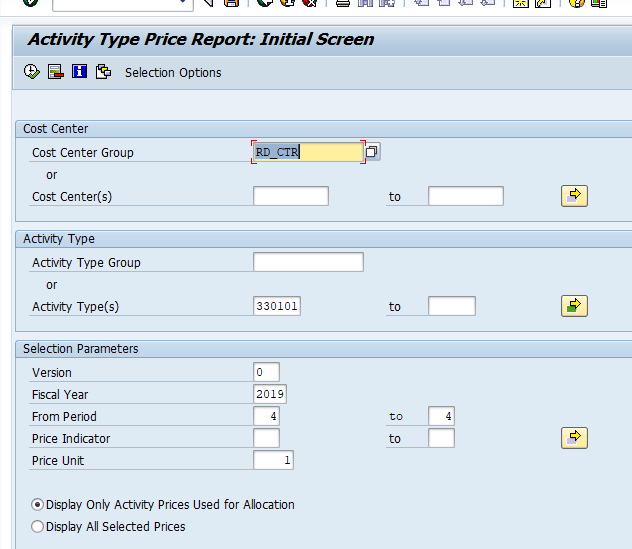This screenshot has height=549, width=632.
Task: Open multiple selection for Activity Type(s)
Action: [574, 306]
